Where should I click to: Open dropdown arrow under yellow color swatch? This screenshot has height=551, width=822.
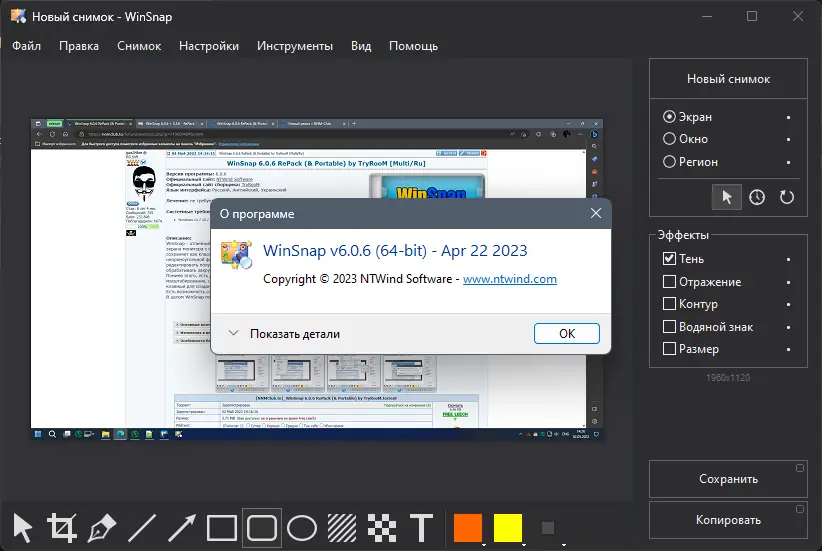pos(524,545)
